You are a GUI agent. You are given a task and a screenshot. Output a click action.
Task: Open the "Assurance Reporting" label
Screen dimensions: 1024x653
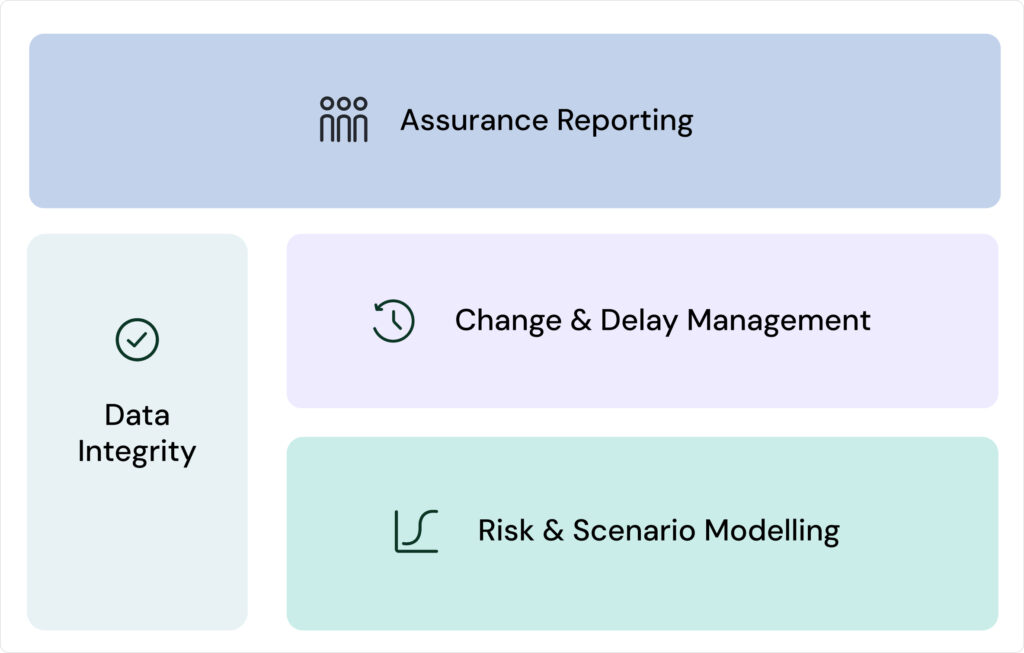546,120
